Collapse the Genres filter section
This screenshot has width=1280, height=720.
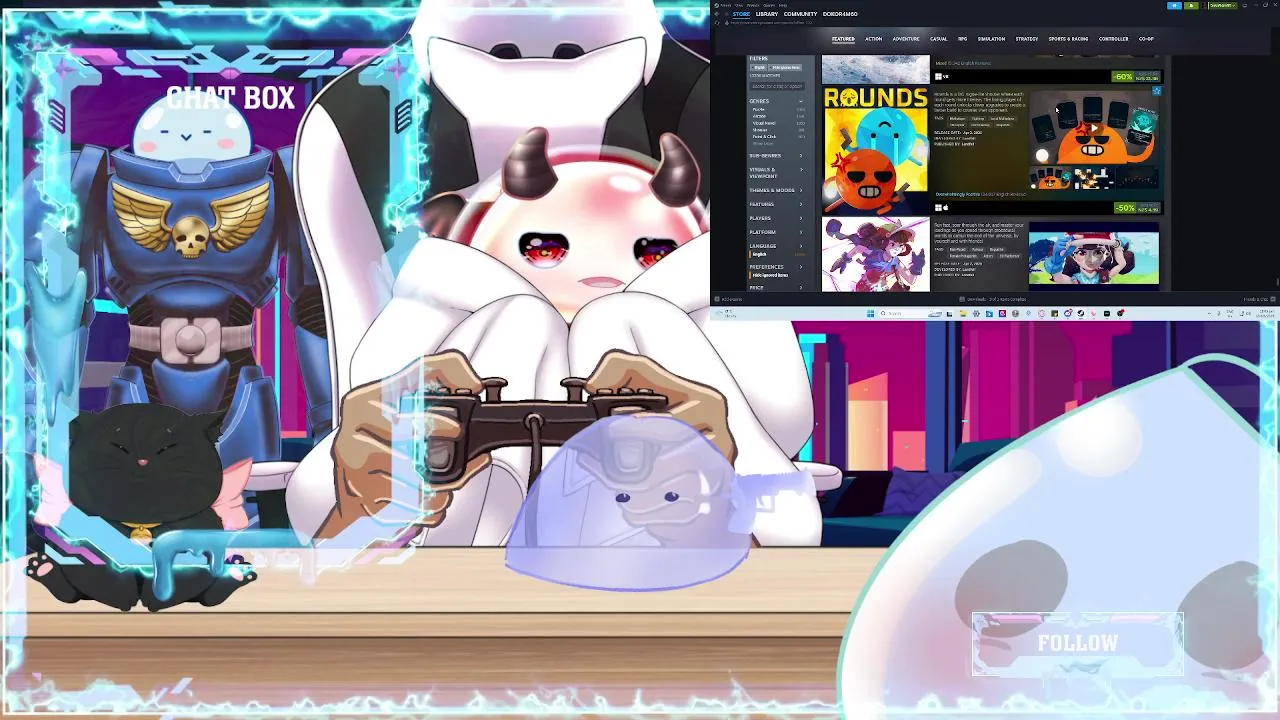777,101
